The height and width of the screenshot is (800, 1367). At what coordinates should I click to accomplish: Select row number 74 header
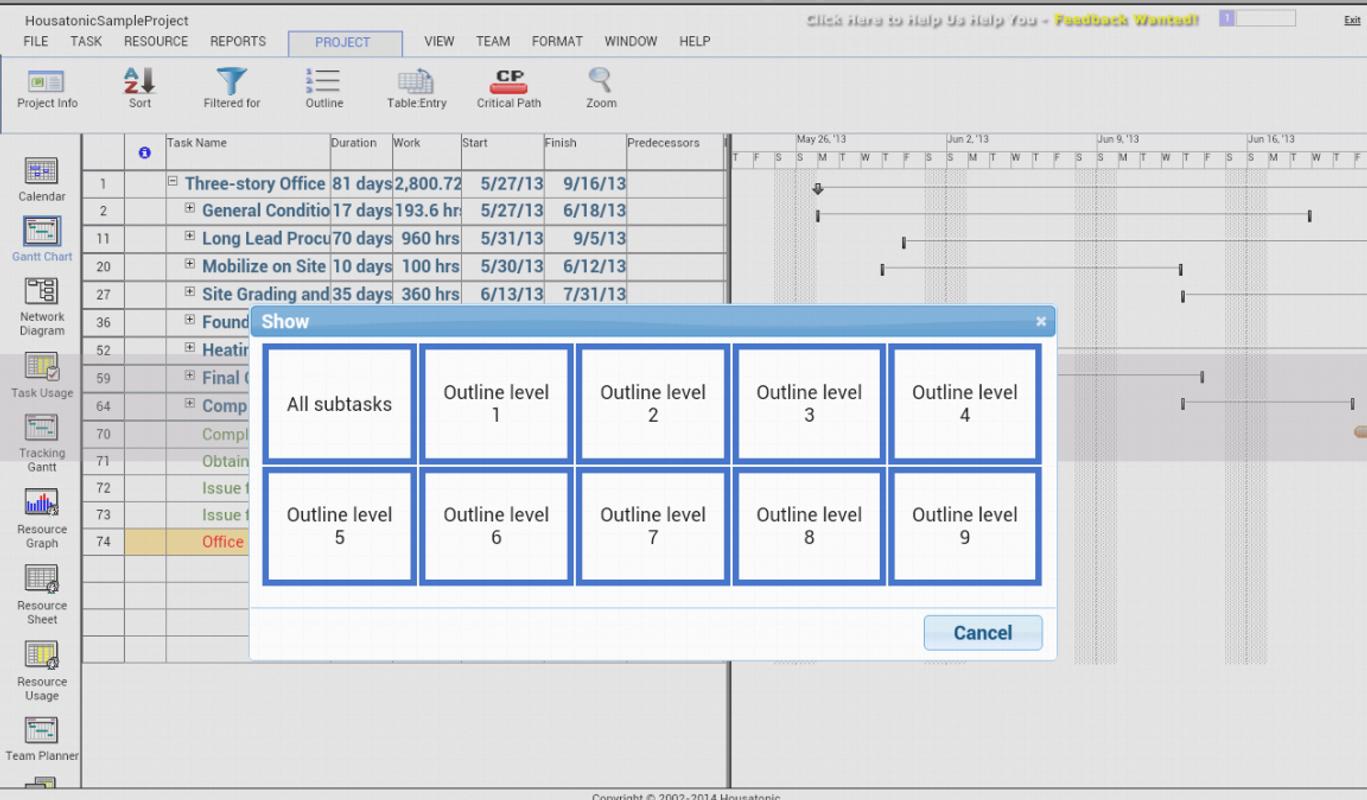[103, 541]
